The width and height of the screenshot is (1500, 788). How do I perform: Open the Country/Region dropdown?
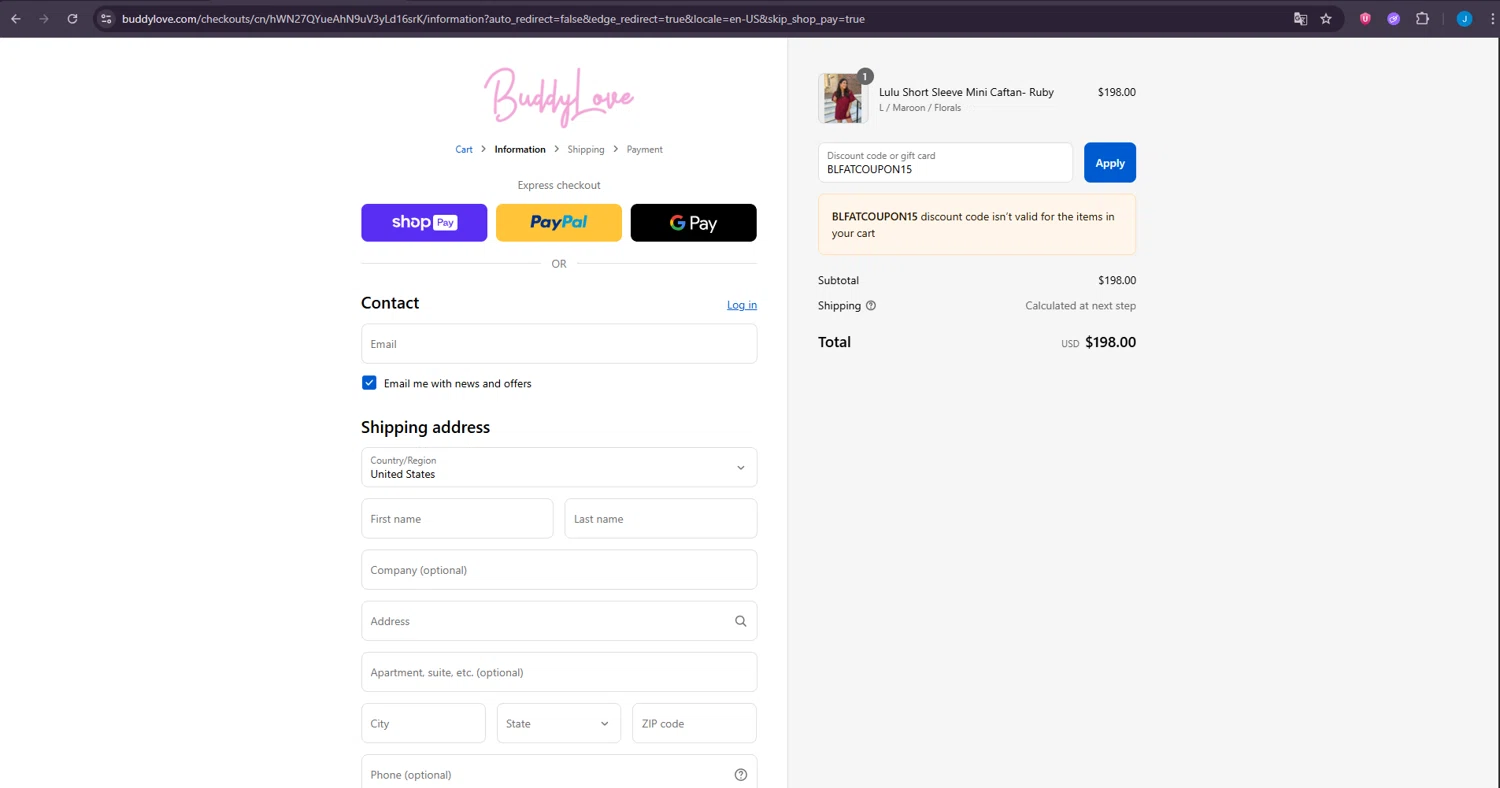coord(559,467)
